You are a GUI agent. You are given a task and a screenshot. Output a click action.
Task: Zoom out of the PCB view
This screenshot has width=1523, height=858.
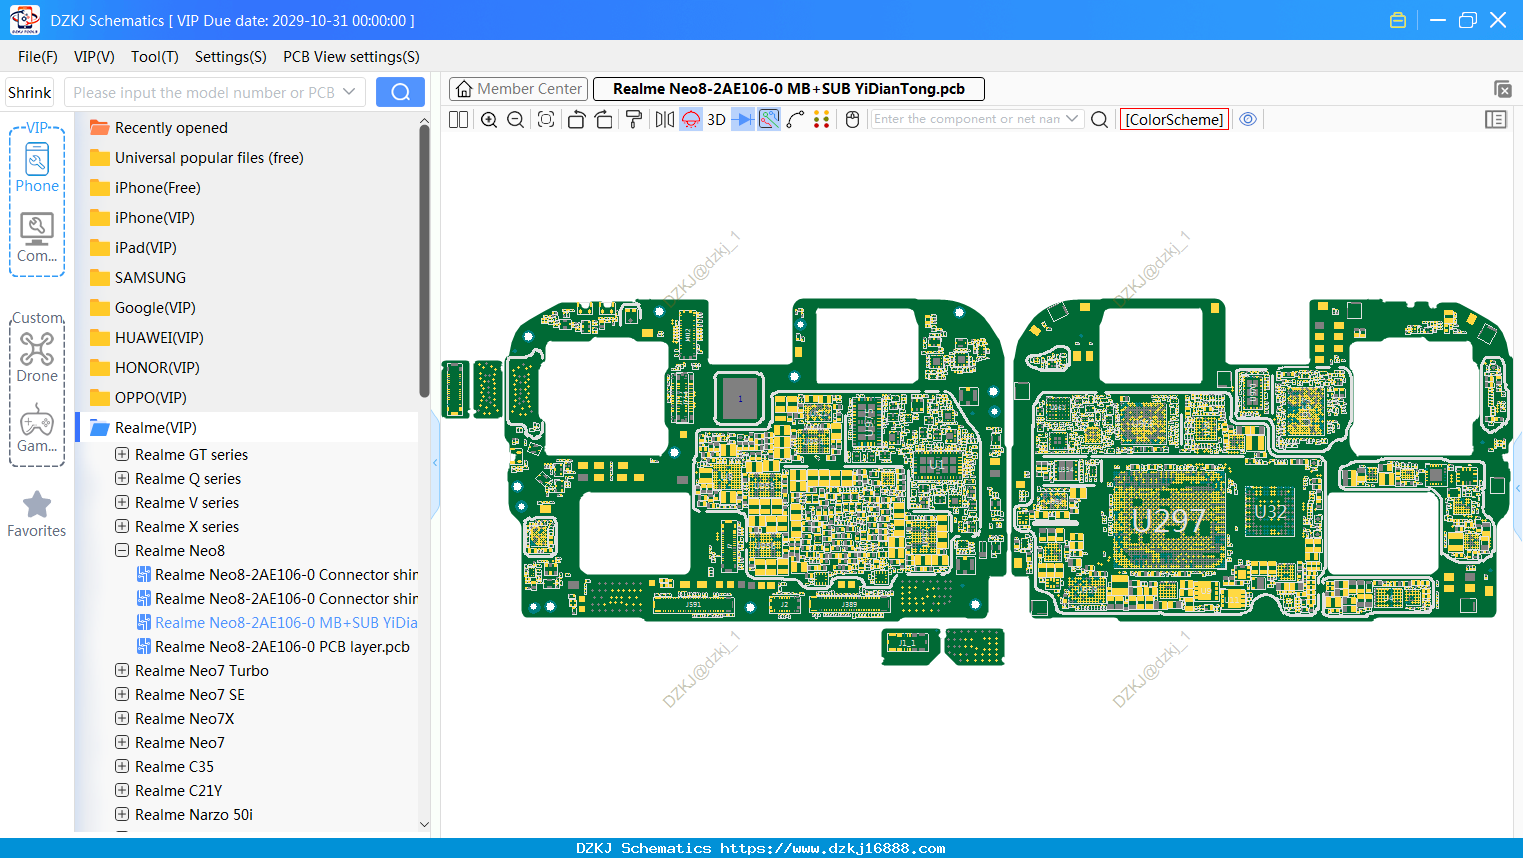515,120
